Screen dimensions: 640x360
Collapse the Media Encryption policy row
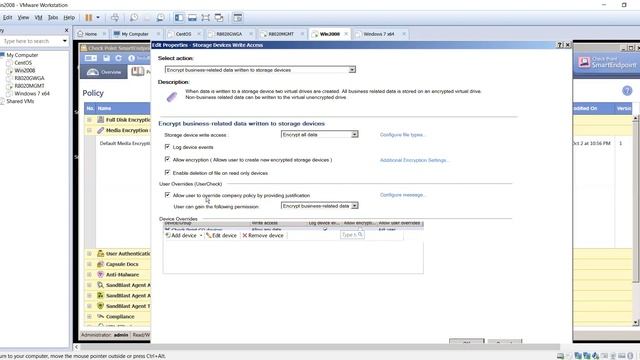(89, 130)
